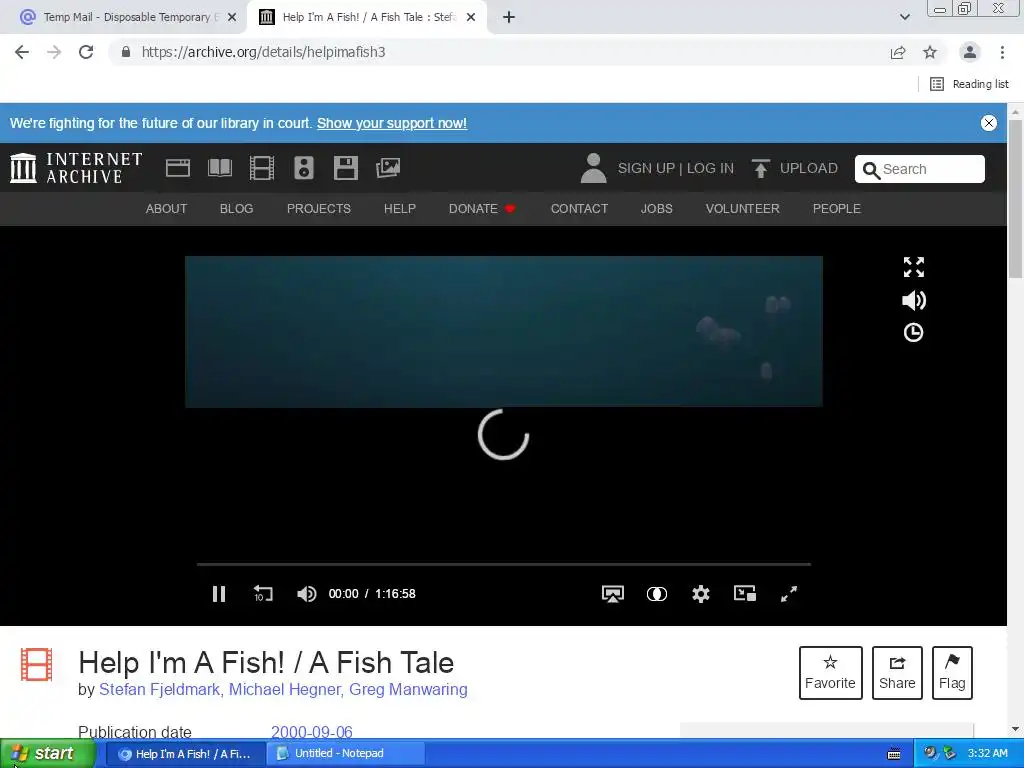The image size is (1024, 768).
Task: Enable picture-in-picture mode
Action: [x=744, y=594]
